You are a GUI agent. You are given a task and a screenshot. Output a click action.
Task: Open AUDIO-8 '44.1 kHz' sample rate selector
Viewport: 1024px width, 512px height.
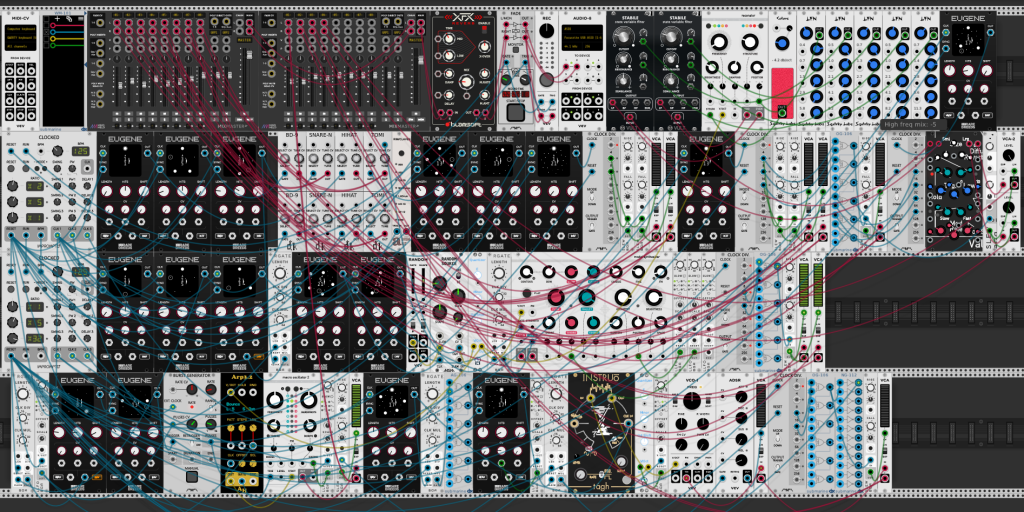point(571,46)
